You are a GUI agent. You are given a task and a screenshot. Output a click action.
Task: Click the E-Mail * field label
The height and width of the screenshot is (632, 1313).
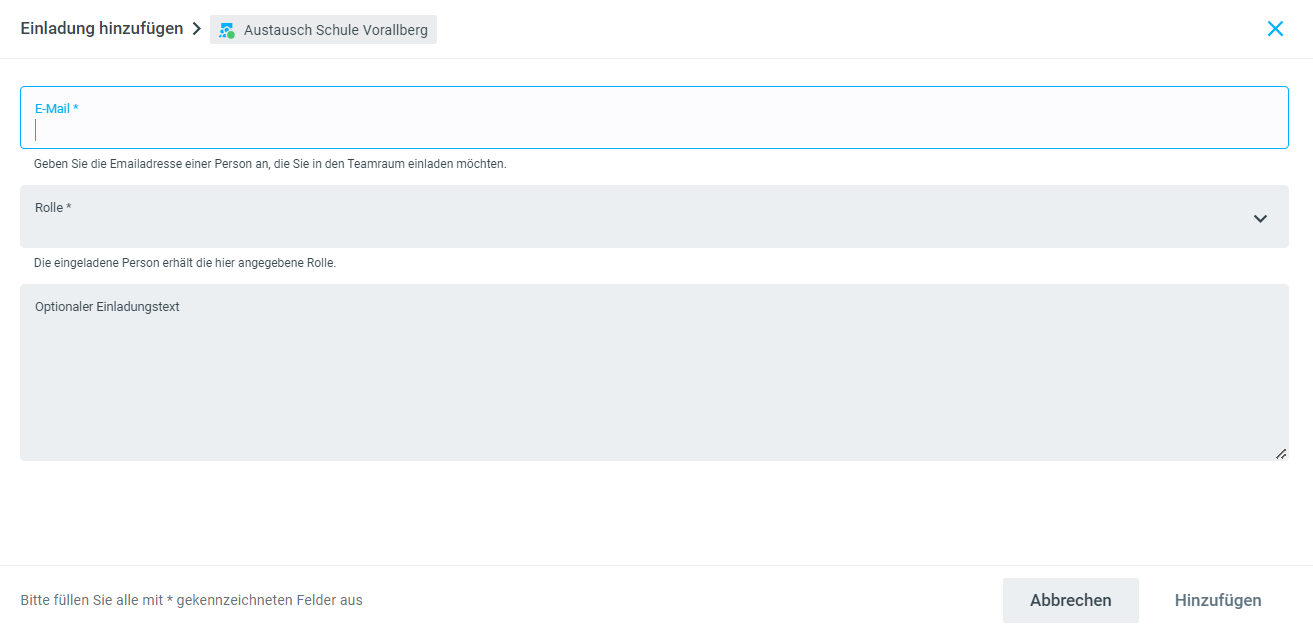(56, 108)
